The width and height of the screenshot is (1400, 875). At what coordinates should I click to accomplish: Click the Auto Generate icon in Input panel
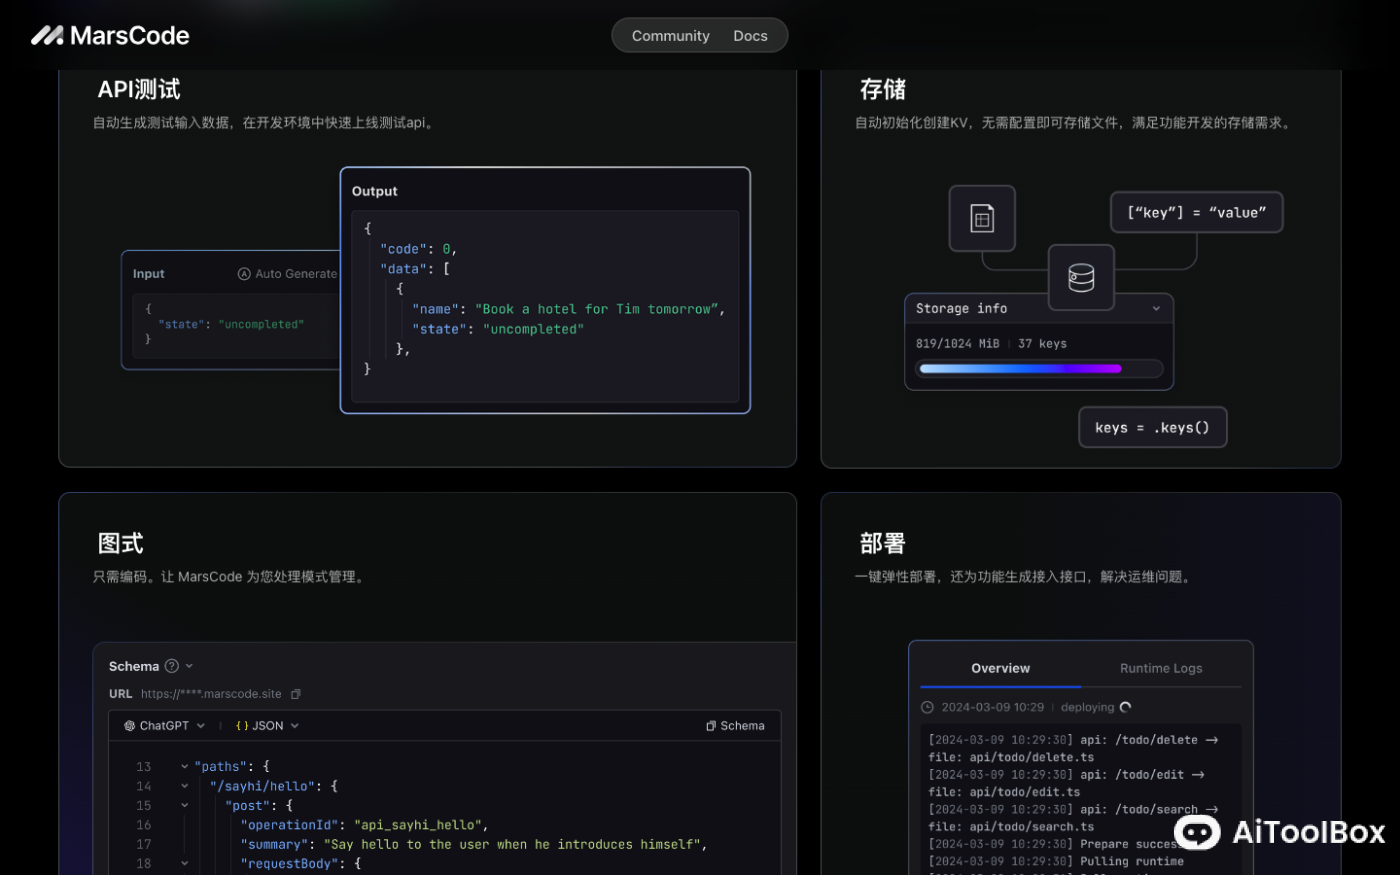pyautogui.click(x=243, y=273)
